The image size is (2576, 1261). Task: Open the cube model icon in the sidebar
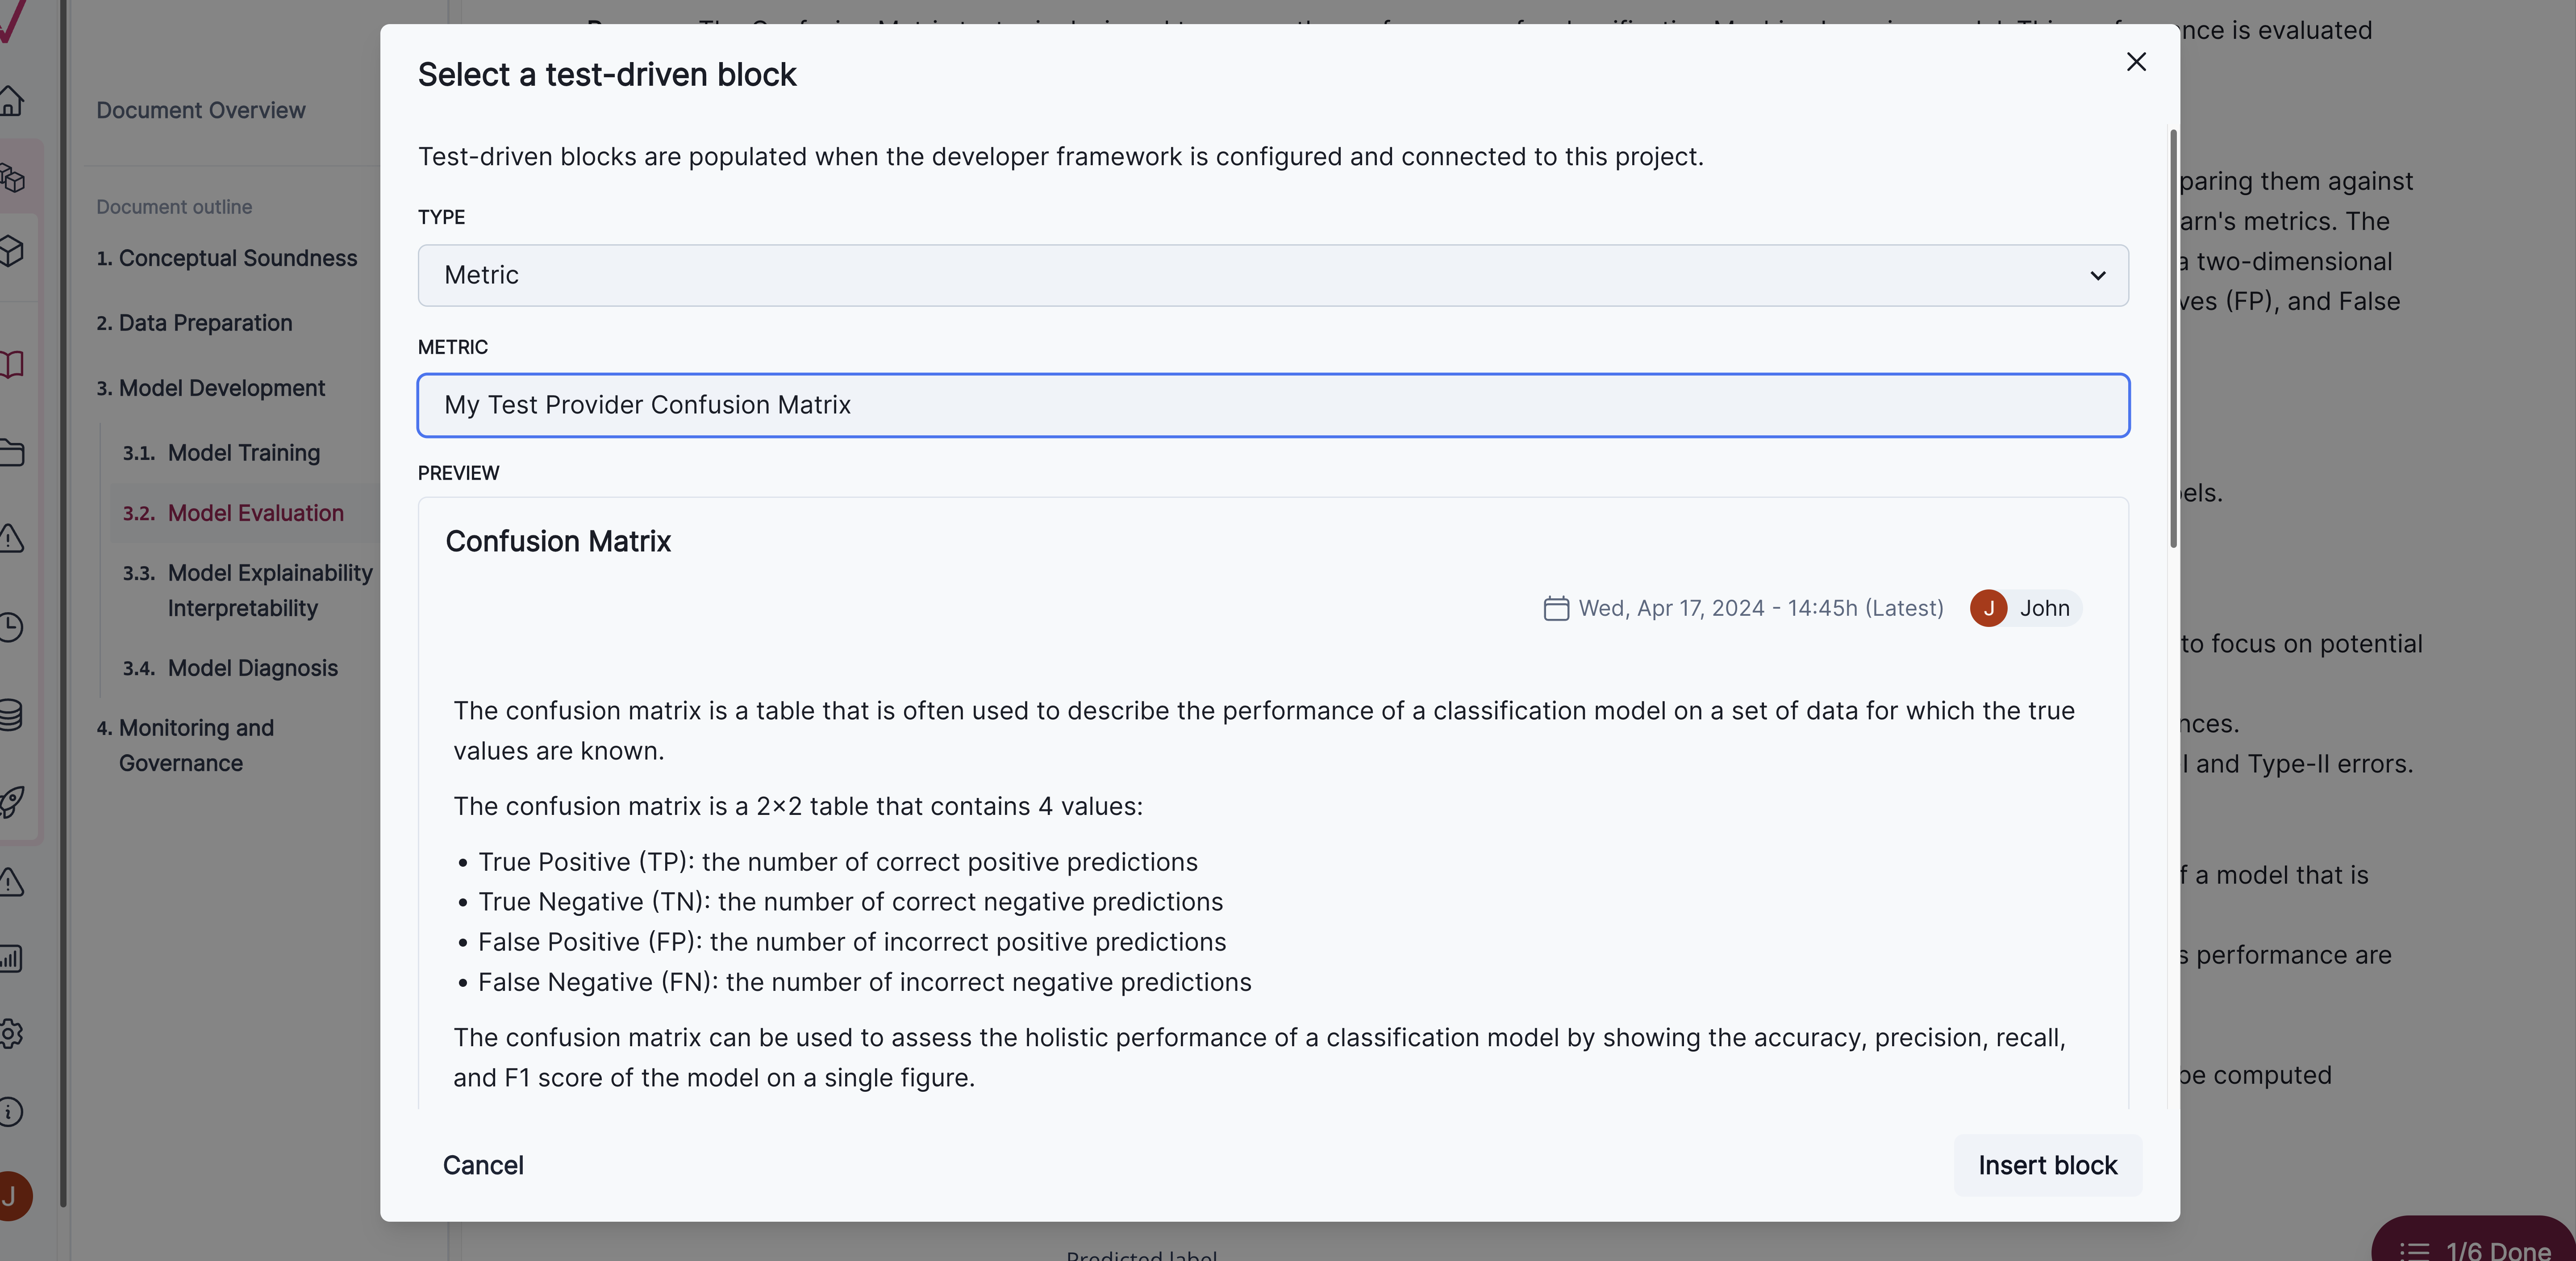tap(13, 251)
